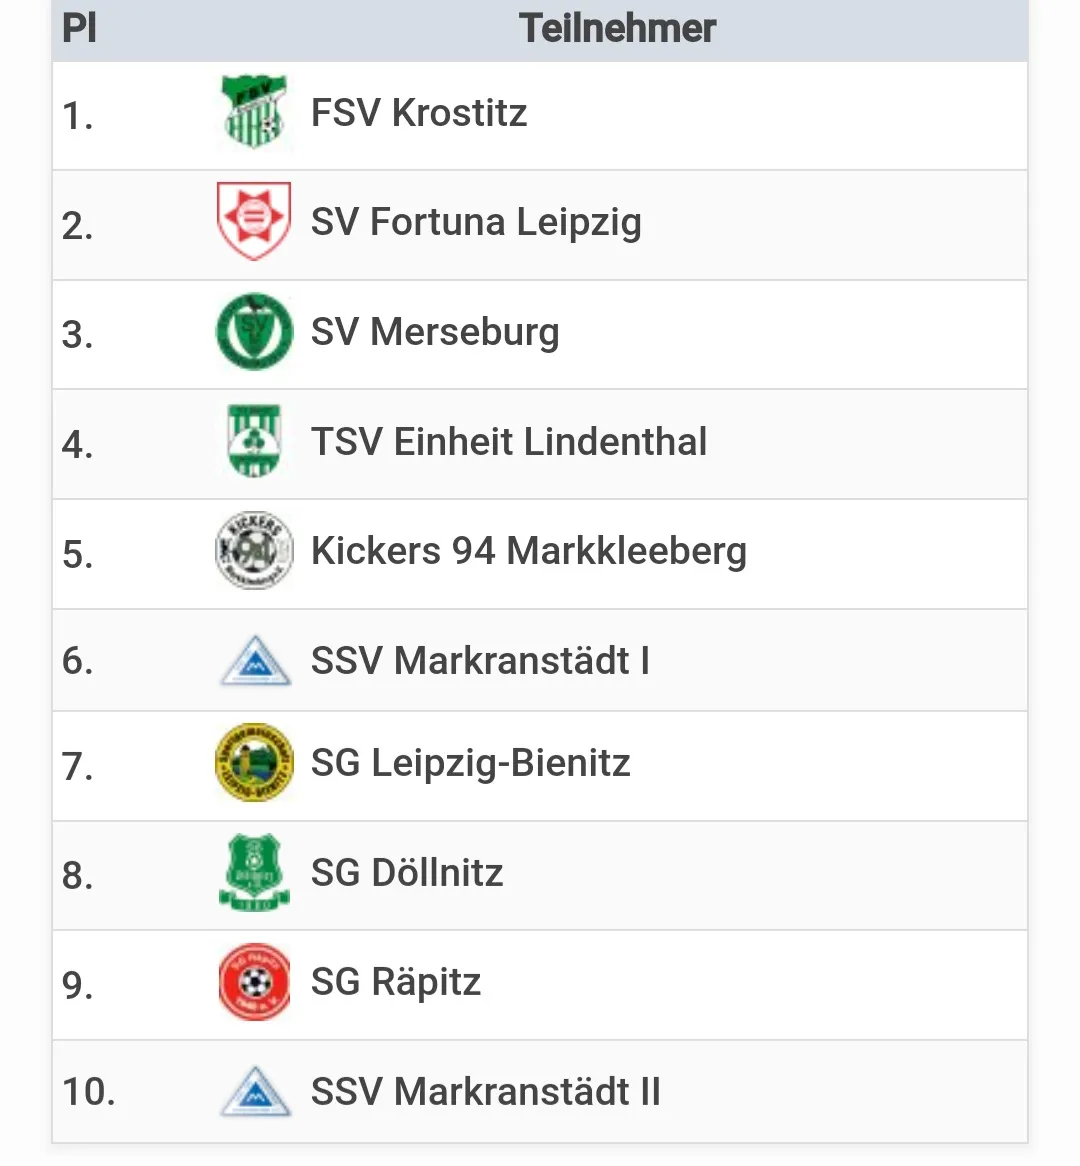Select Kickers 94 Markkleeberg name text

[529, 552]
